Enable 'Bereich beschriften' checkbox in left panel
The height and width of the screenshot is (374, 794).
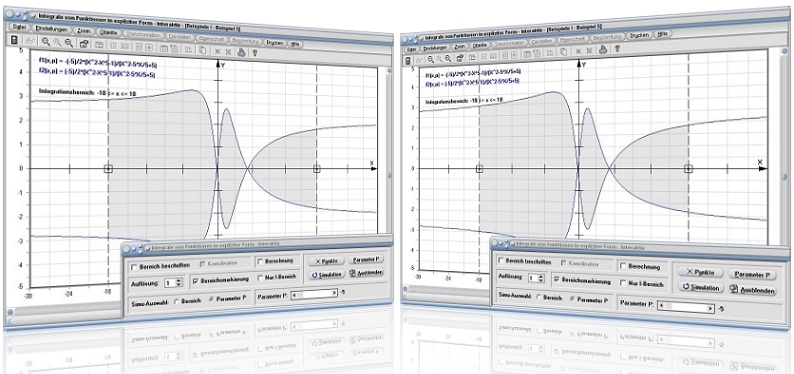pyautogui.click(x=134, y=266)
